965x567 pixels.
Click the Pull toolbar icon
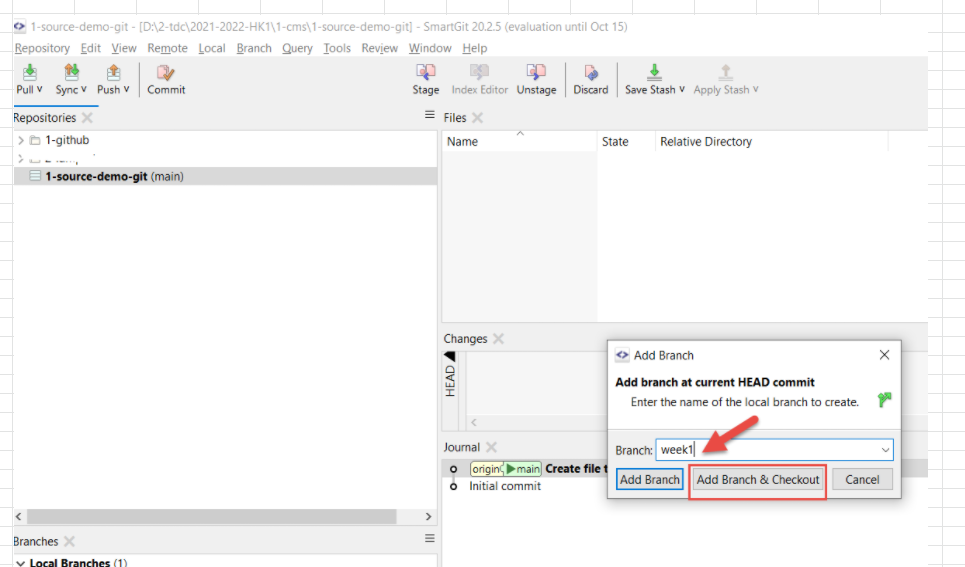tap(29, 73)
